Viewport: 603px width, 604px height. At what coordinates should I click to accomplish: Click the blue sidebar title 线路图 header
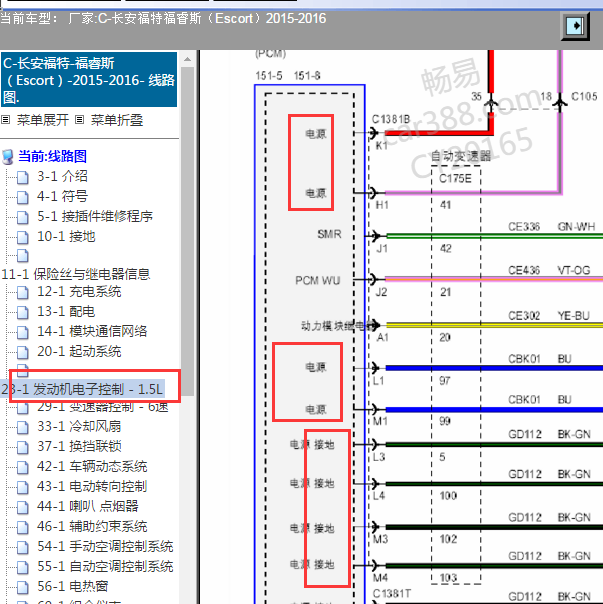[89, 80]
